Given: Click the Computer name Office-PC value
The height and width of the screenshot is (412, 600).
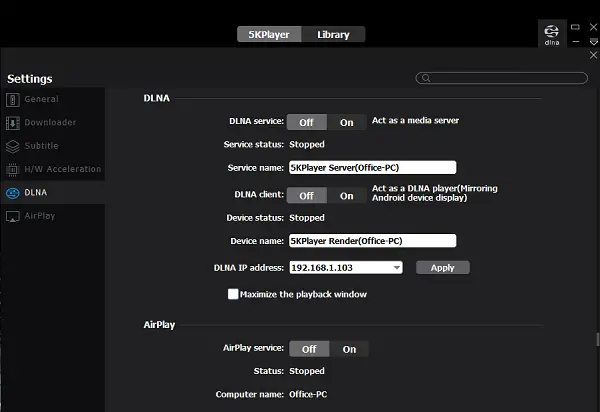Looking at the screenshot, I should point(308,394).
